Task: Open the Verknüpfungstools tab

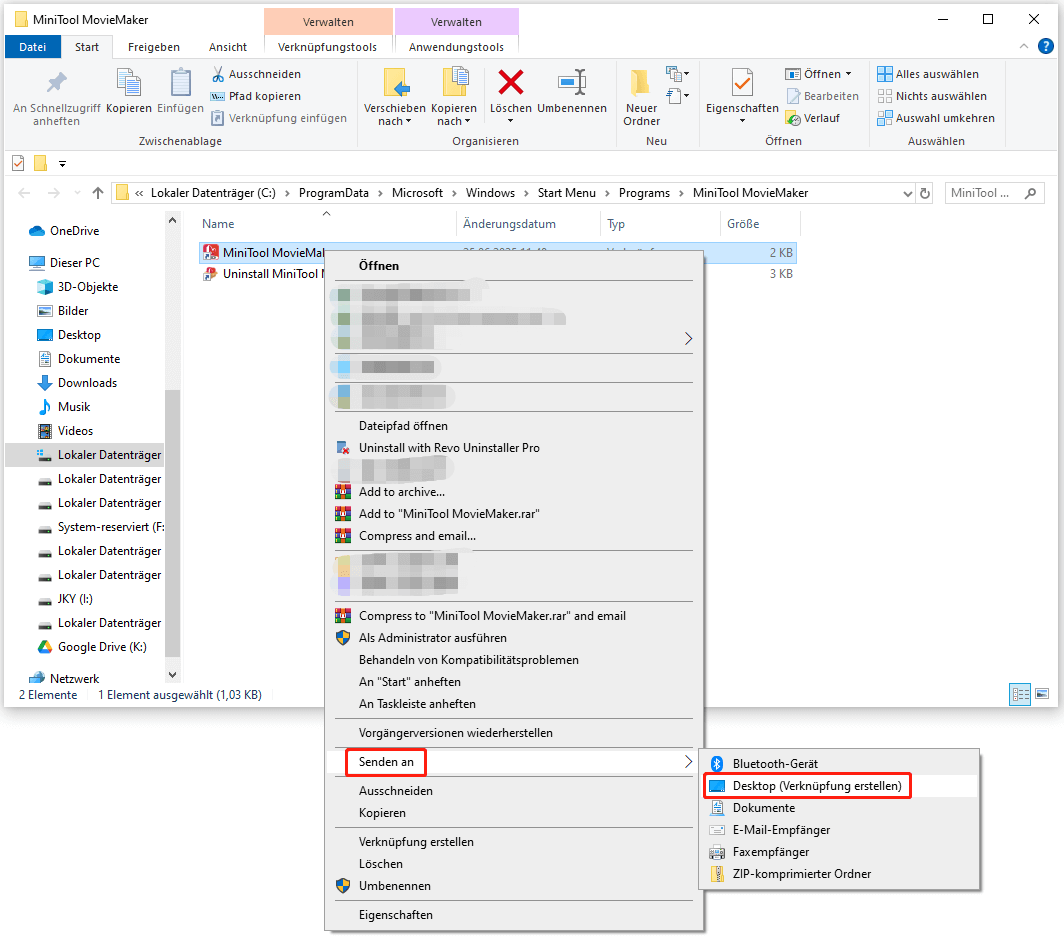Action: click(x=327, y=47)
